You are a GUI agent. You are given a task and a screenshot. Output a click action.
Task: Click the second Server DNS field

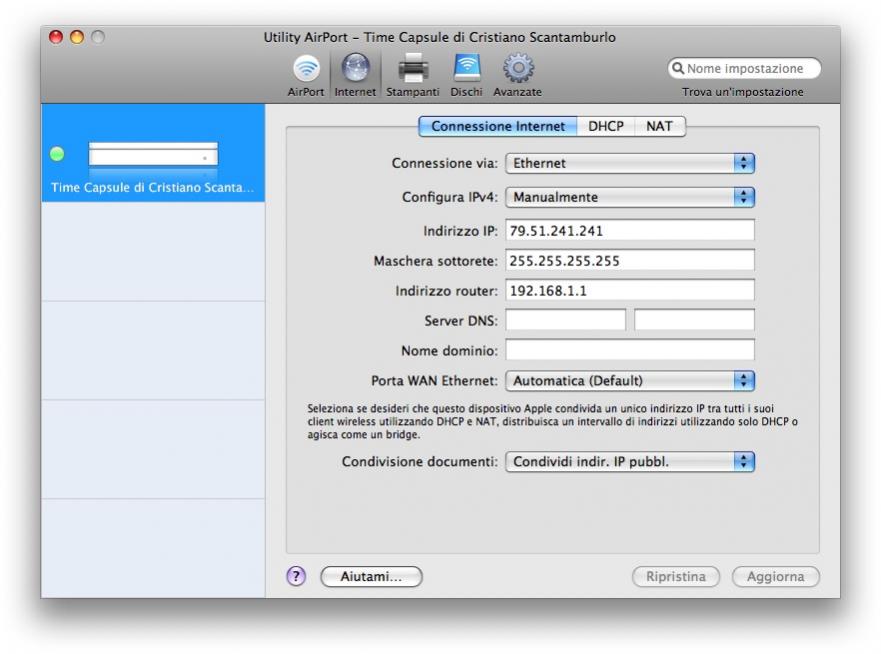pyautogui.click(x=694, y=320)
